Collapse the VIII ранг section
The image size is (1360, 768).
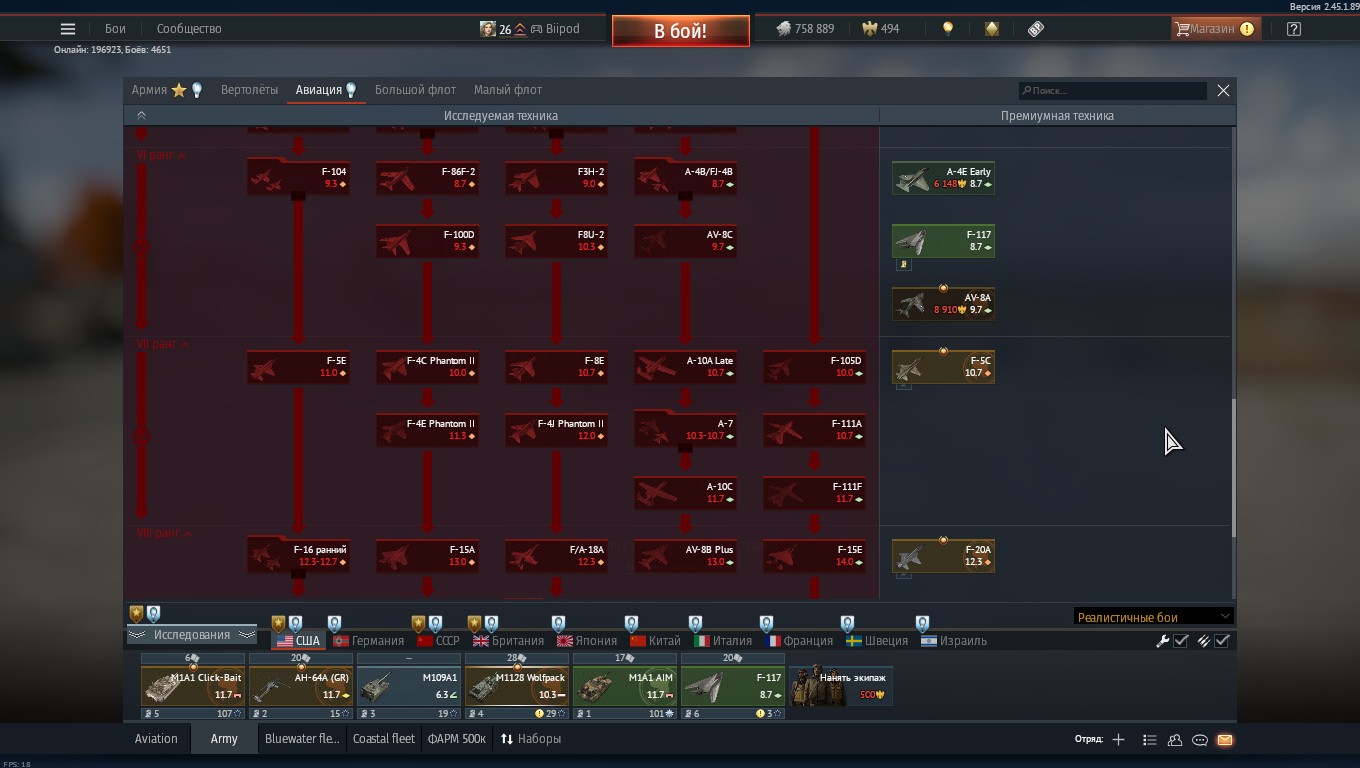[163, 533]
